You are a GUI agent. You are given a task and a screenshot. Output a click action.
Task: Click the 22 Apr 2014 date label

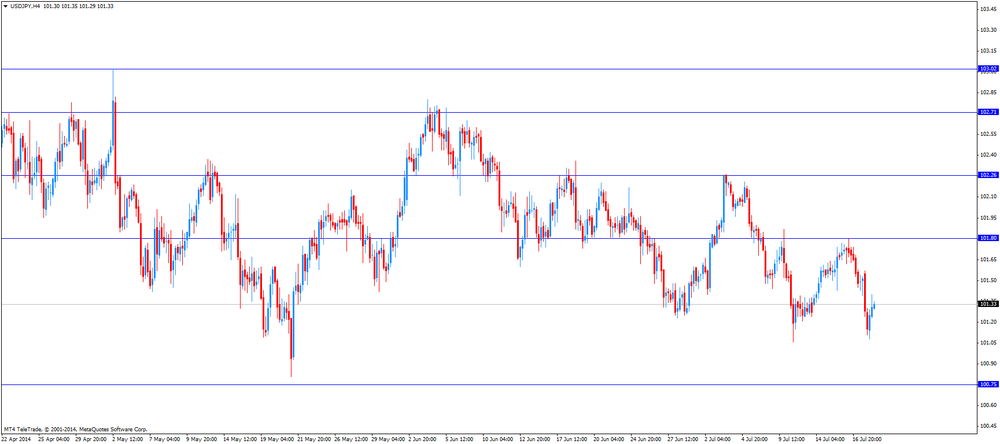(17, 439)
